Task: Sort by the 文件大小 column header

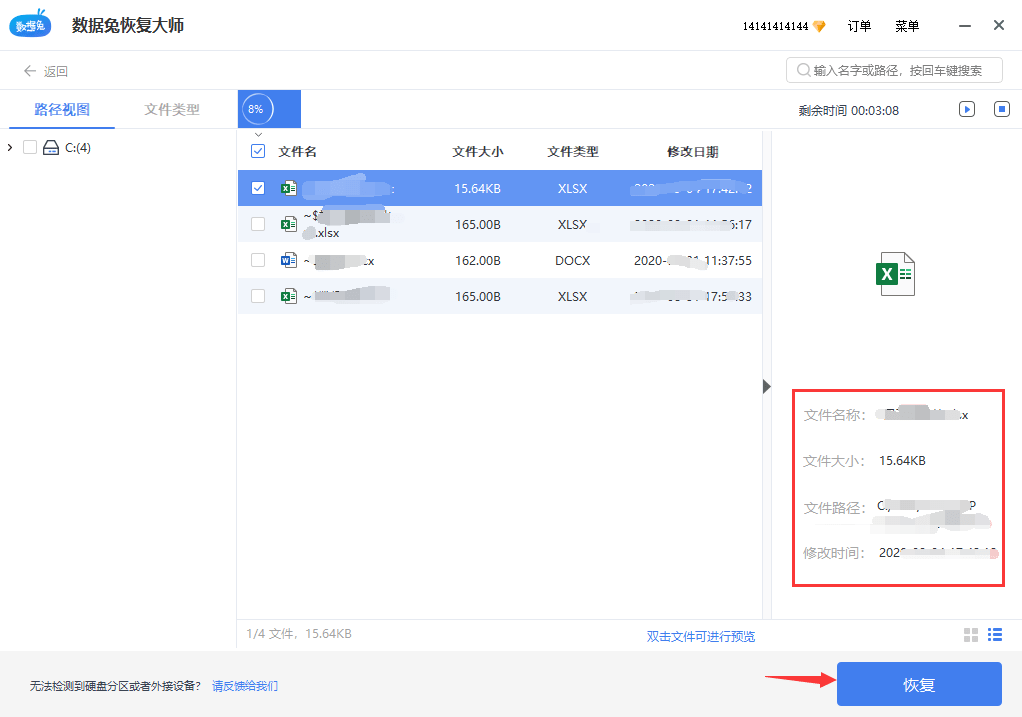Action: point(478,151)
